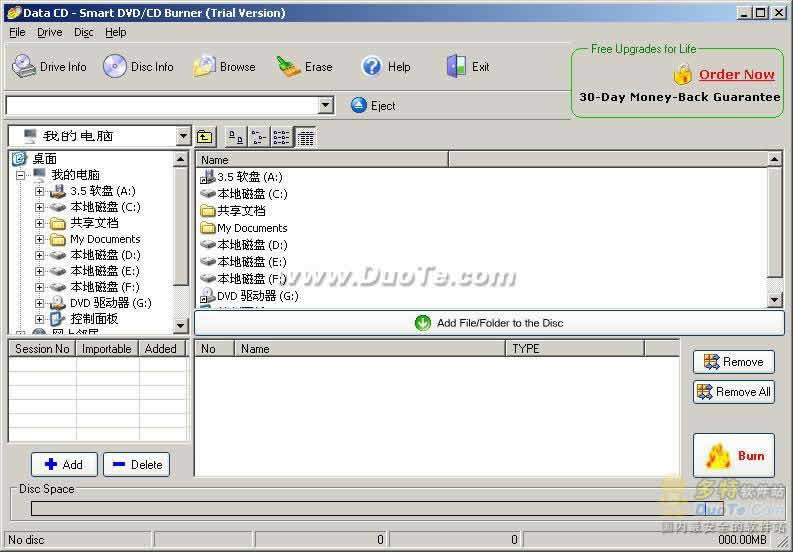Open the Disc menu
Image resolution: width=793 pixels, height=552 pixels.
point(83,32)
